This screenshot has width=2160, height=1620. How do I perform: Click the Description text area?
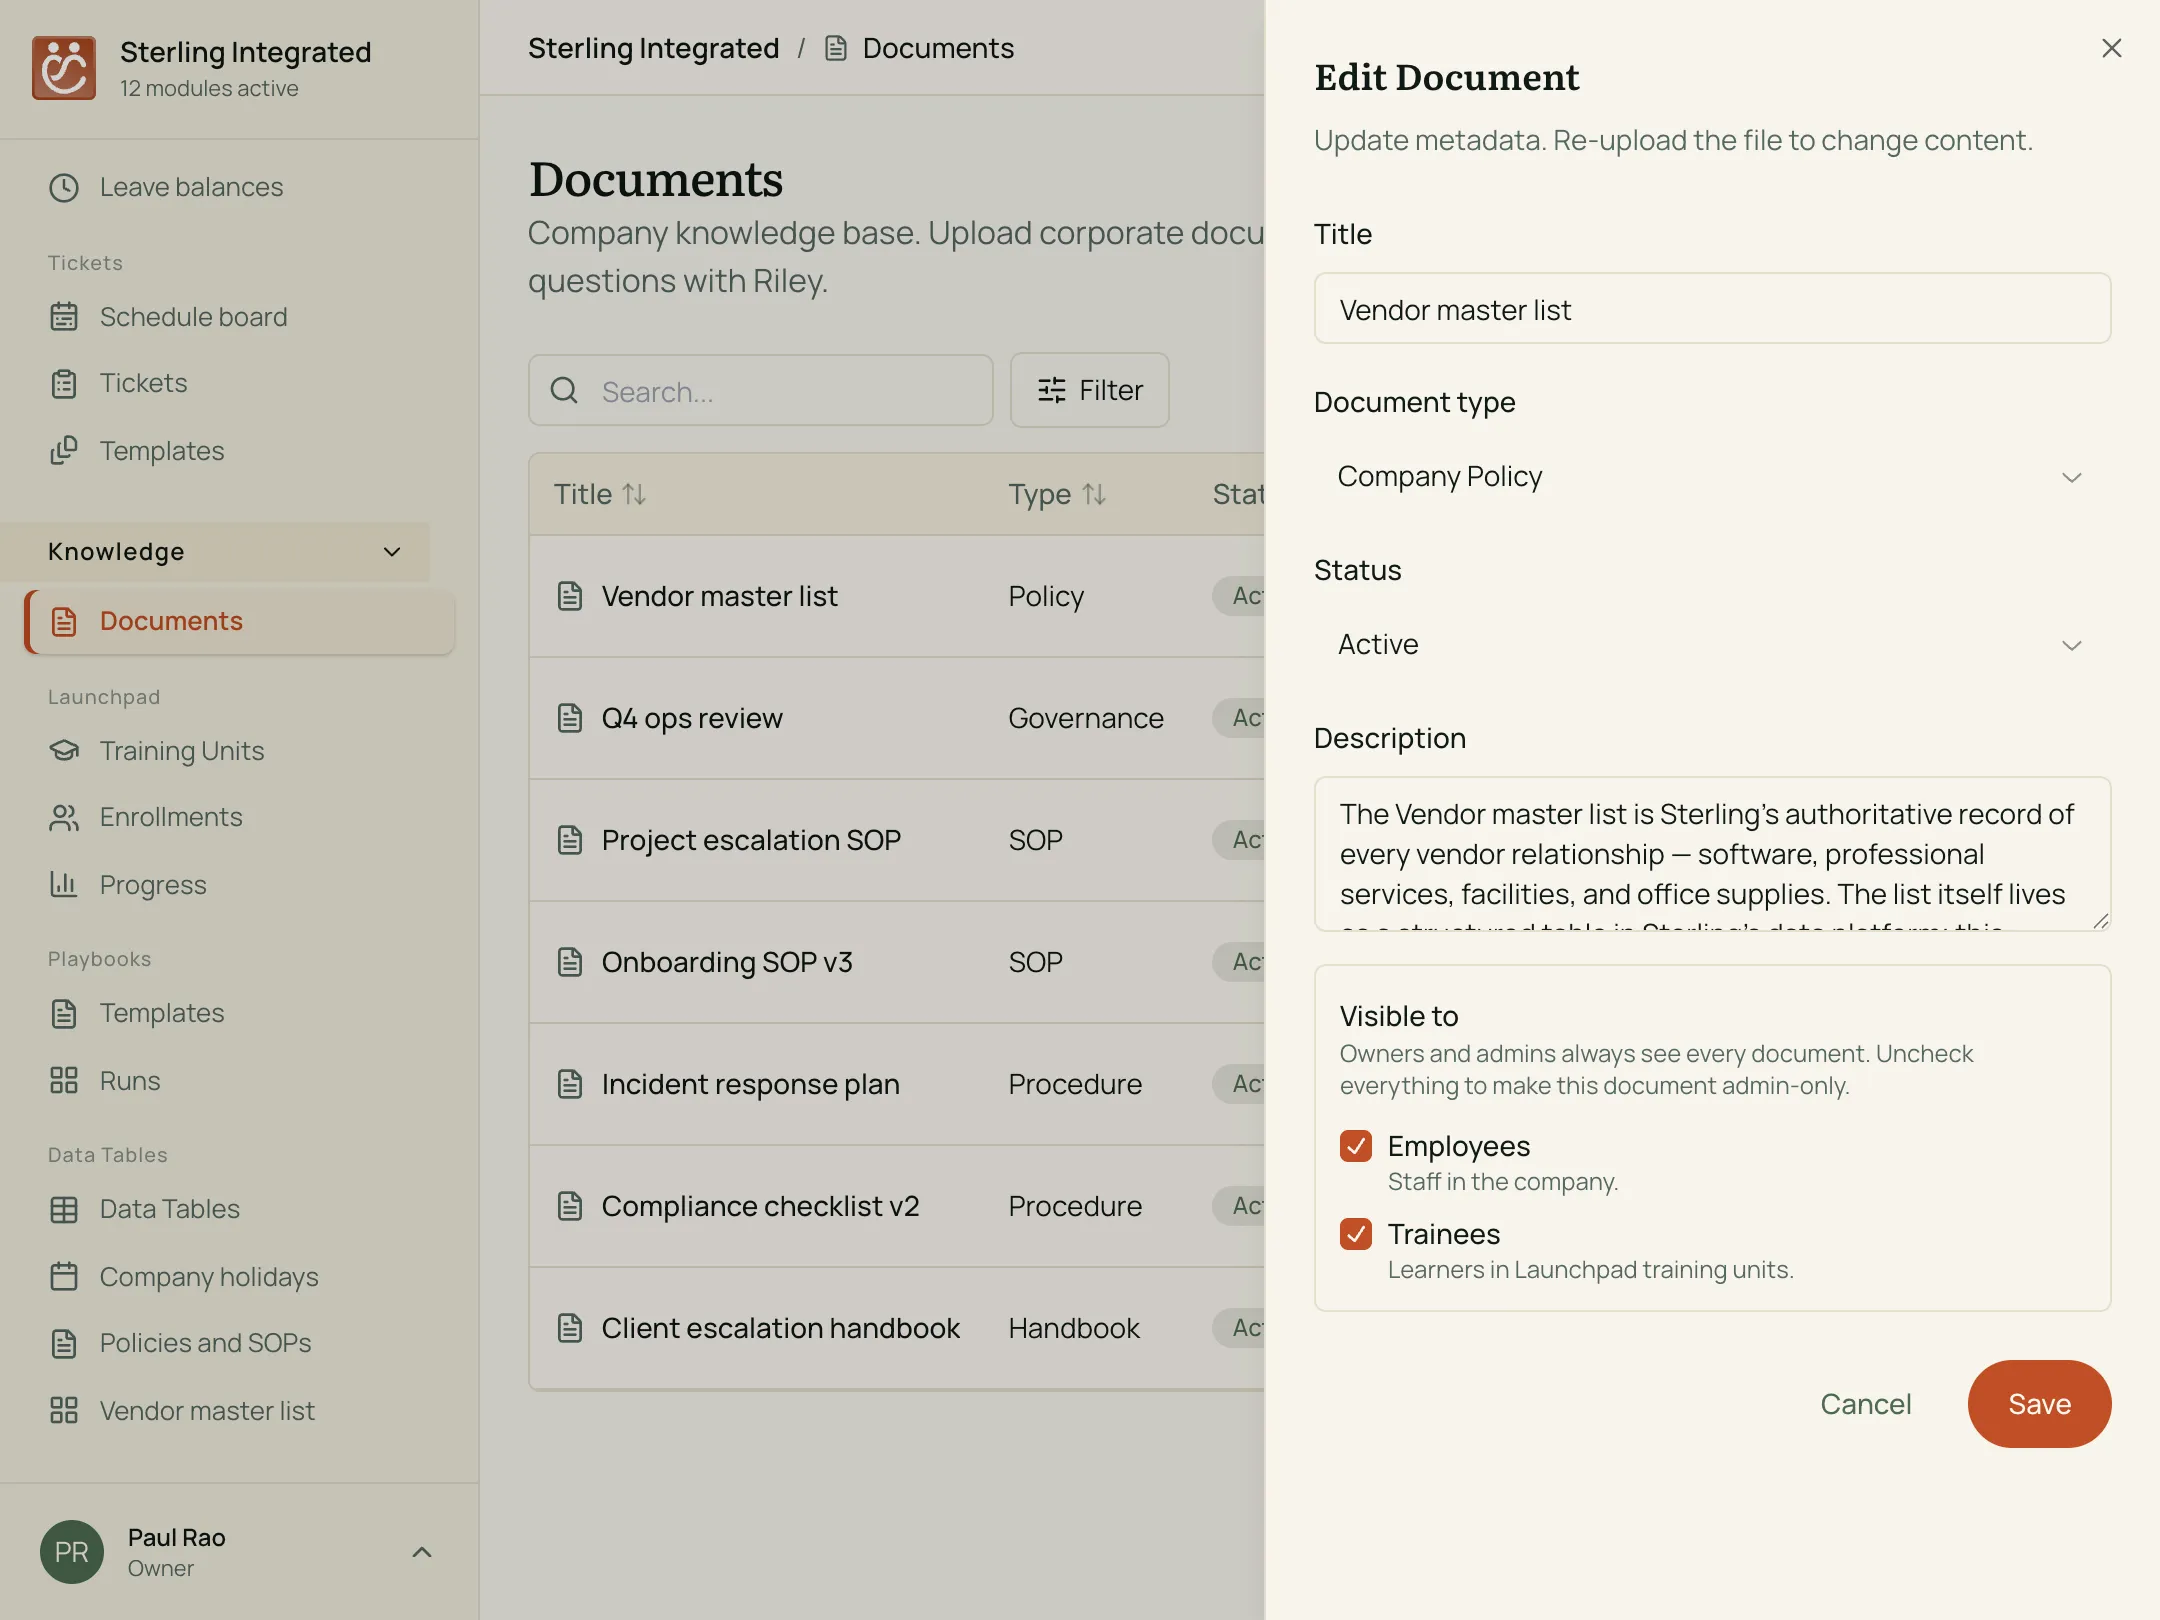click(x=1712, y=854)
